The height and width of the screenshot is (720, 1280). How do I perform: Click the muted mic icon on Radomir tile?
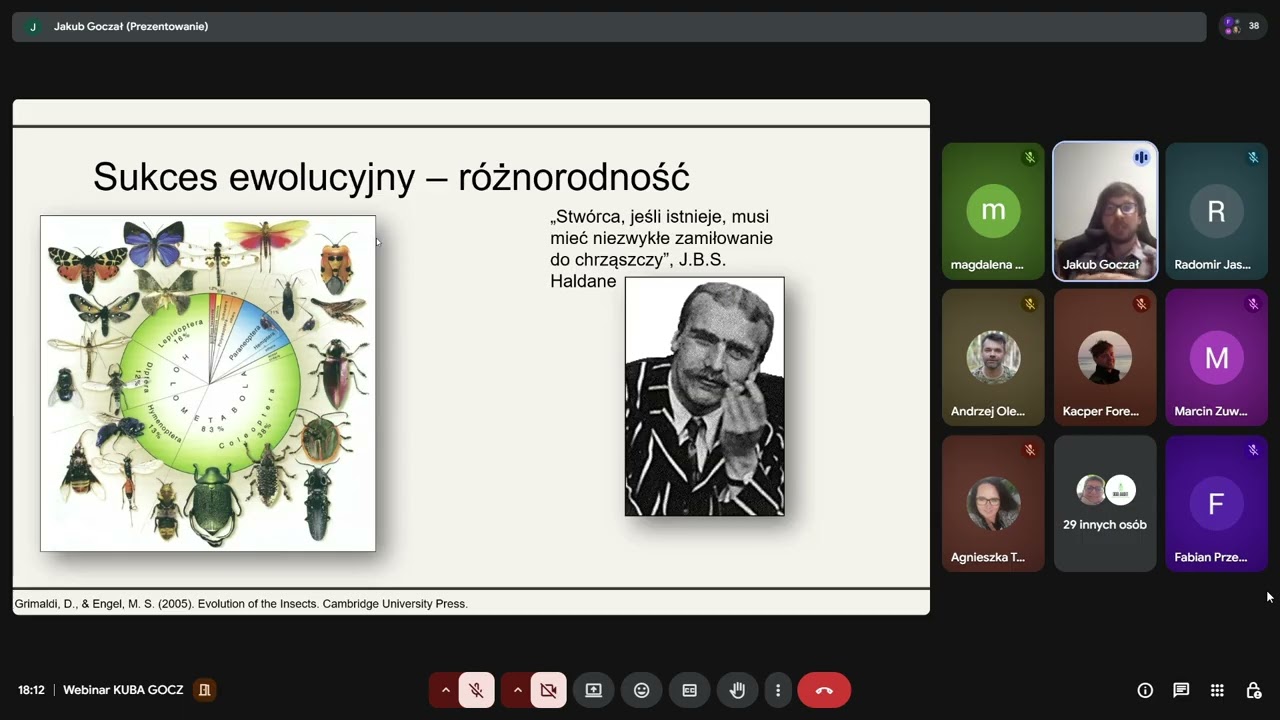click(1252, 158)
